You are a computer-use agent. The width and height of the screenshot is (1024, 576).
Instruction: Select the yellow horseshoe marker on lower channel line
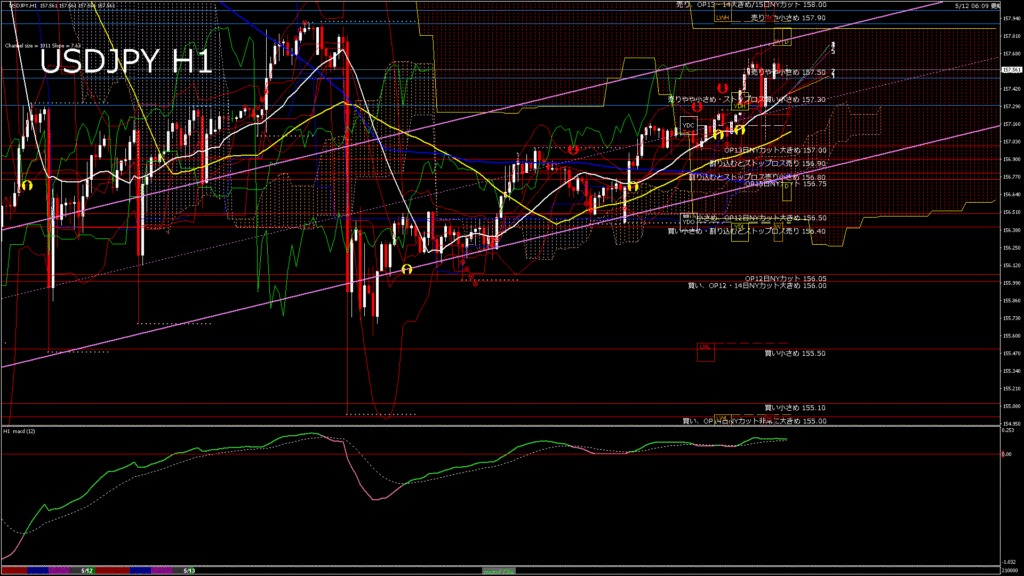(407, 269)
